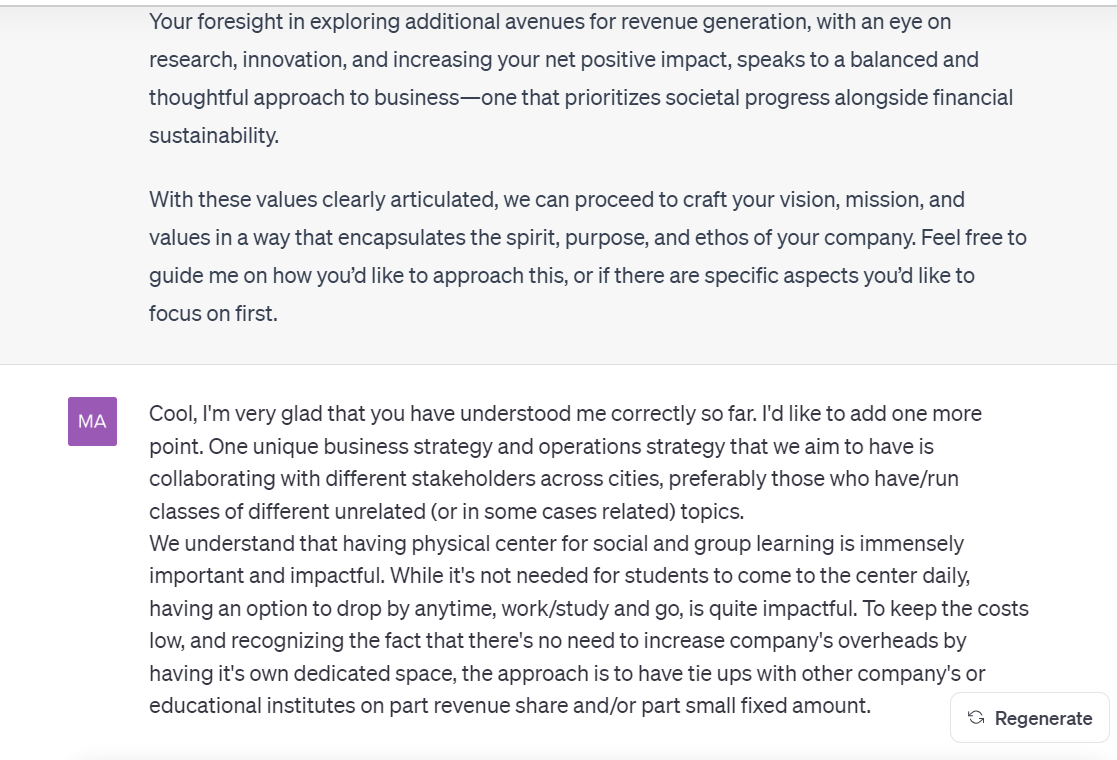
Task: Click the word "sustainability." in the assistant reply
Action: tap(214, 135)
